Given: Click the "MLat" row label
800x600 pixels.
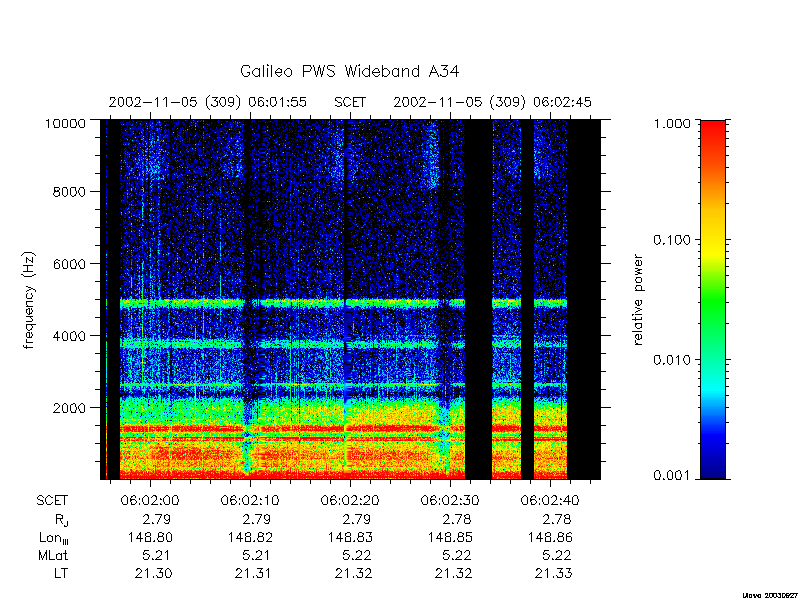Looking at the screenshot, I should pyautogui.click(x=53, y=555).
